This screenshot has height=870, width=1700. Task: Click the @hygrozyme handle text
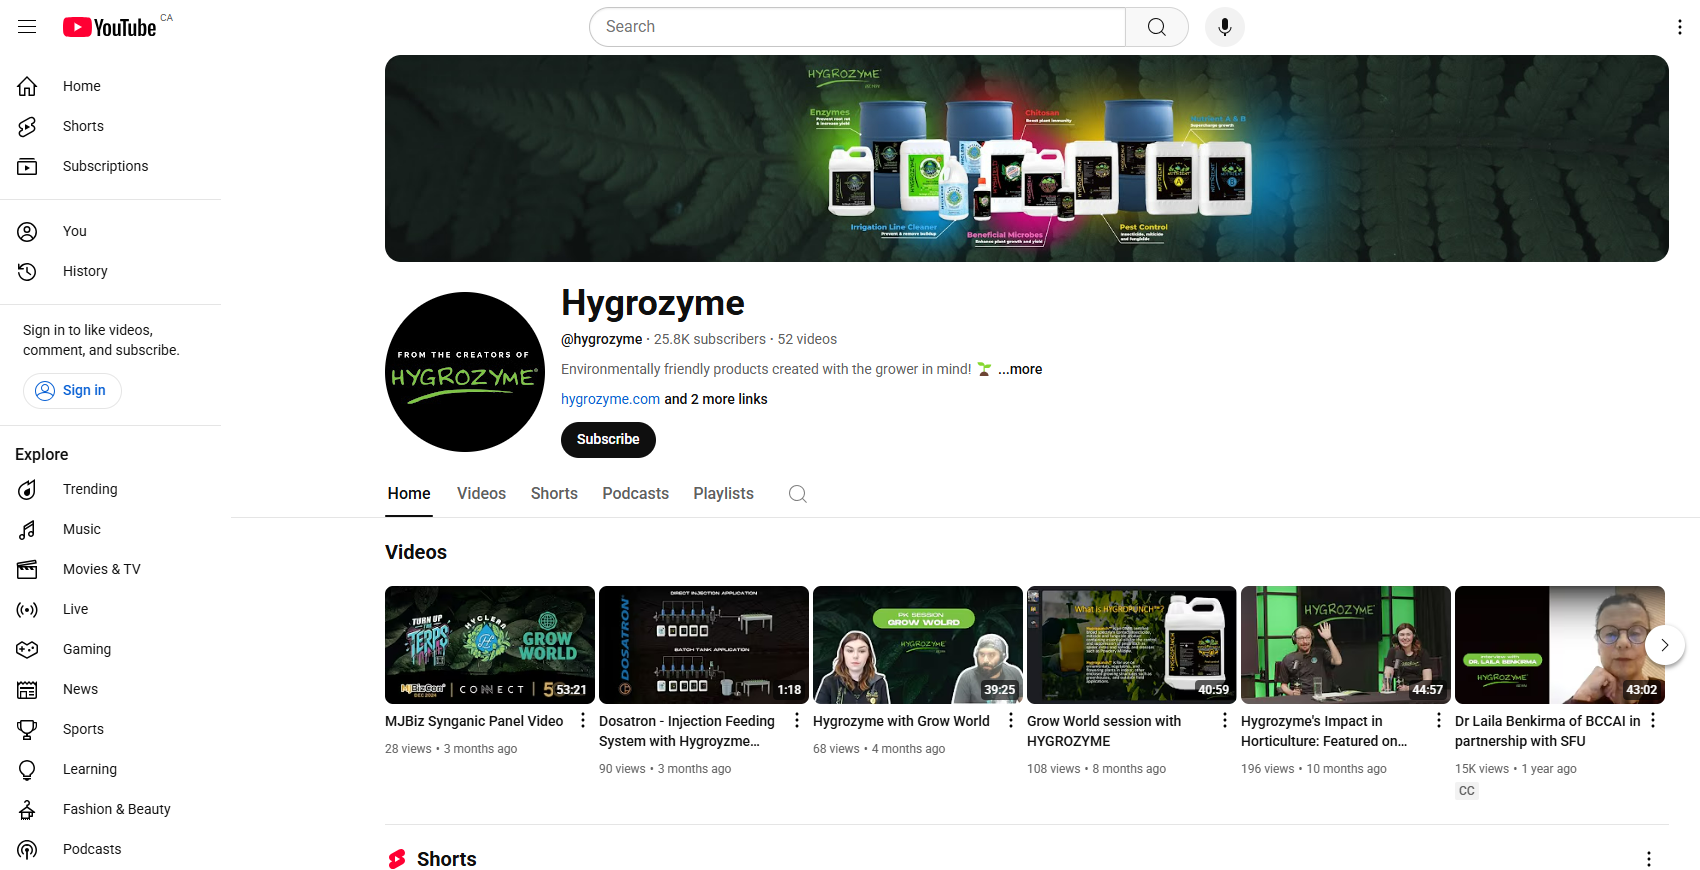point(602,339)
